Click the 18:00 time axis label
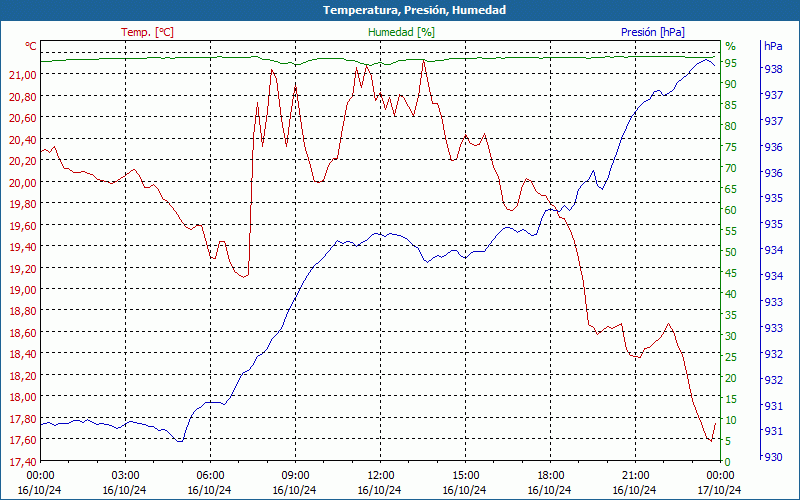Screen dimensions: 800x500 (550, 476)
